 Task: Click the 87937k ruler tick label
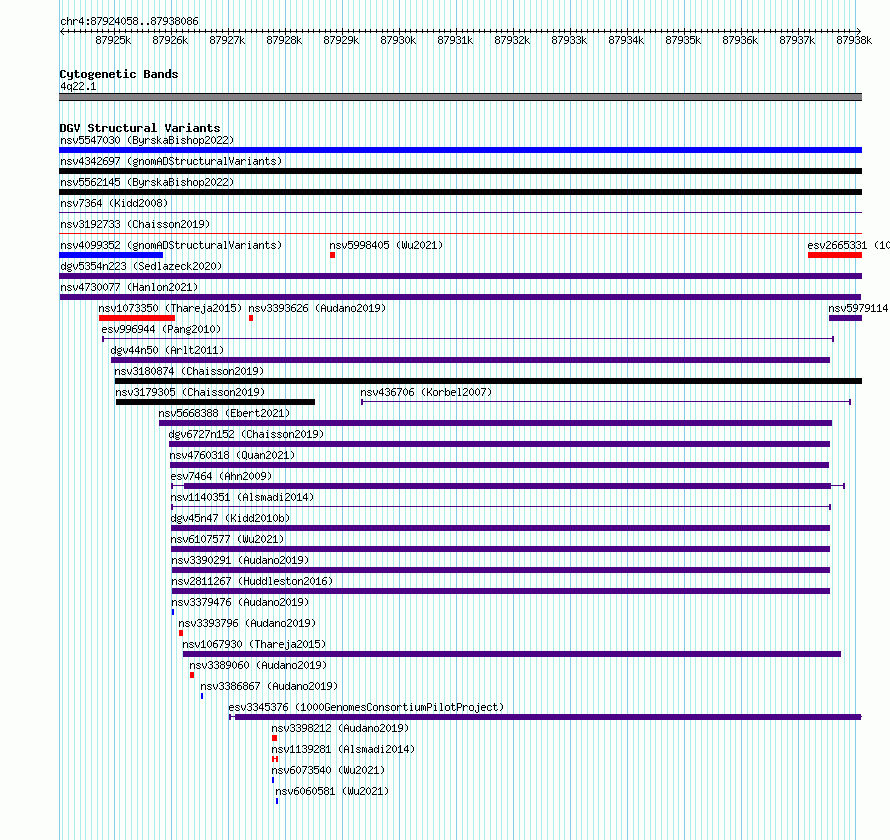(797, 40)
